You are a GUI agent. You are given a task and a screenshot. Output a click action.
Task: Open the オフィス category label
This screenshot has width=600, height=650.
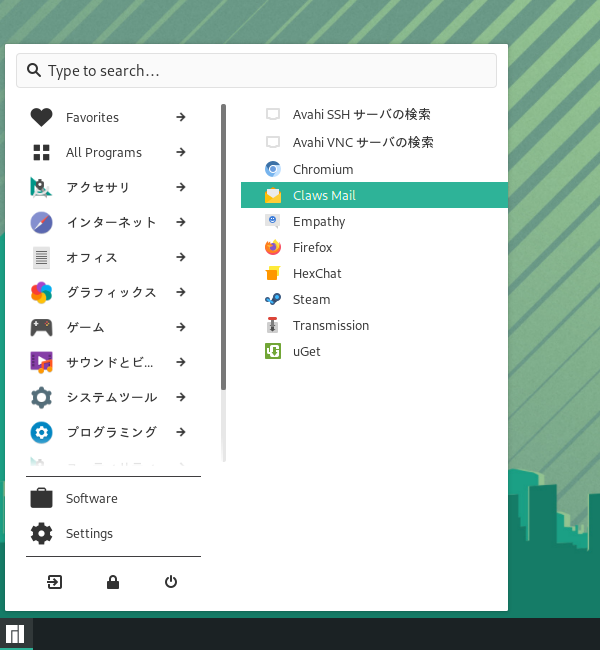pos(92,257)
